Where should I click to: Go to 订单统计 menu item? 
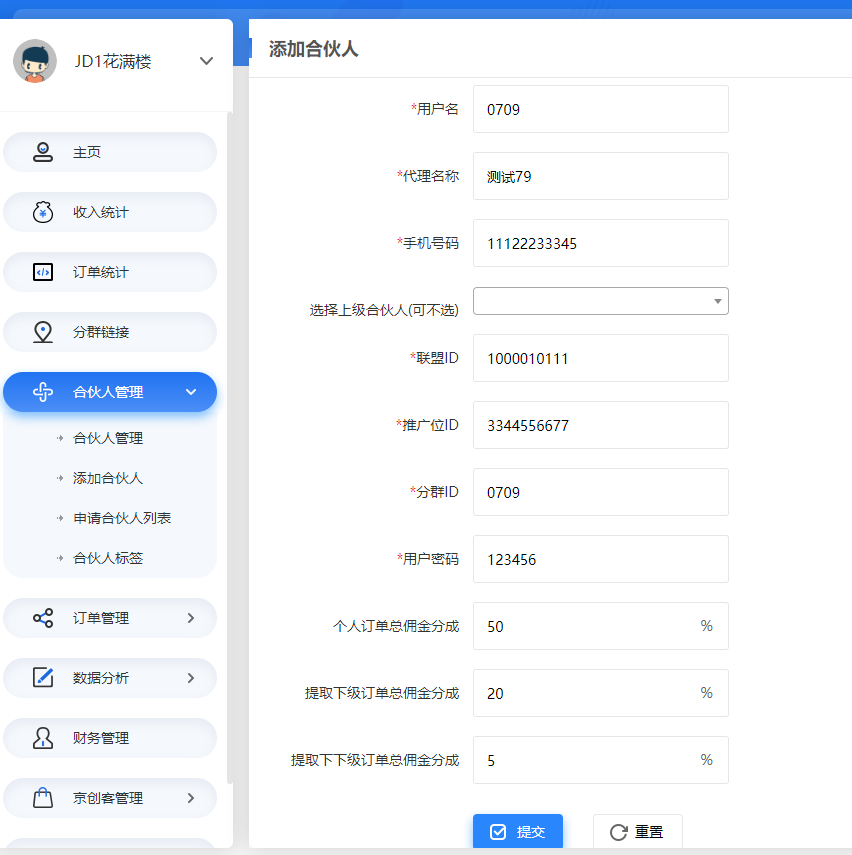pos(110,272)
